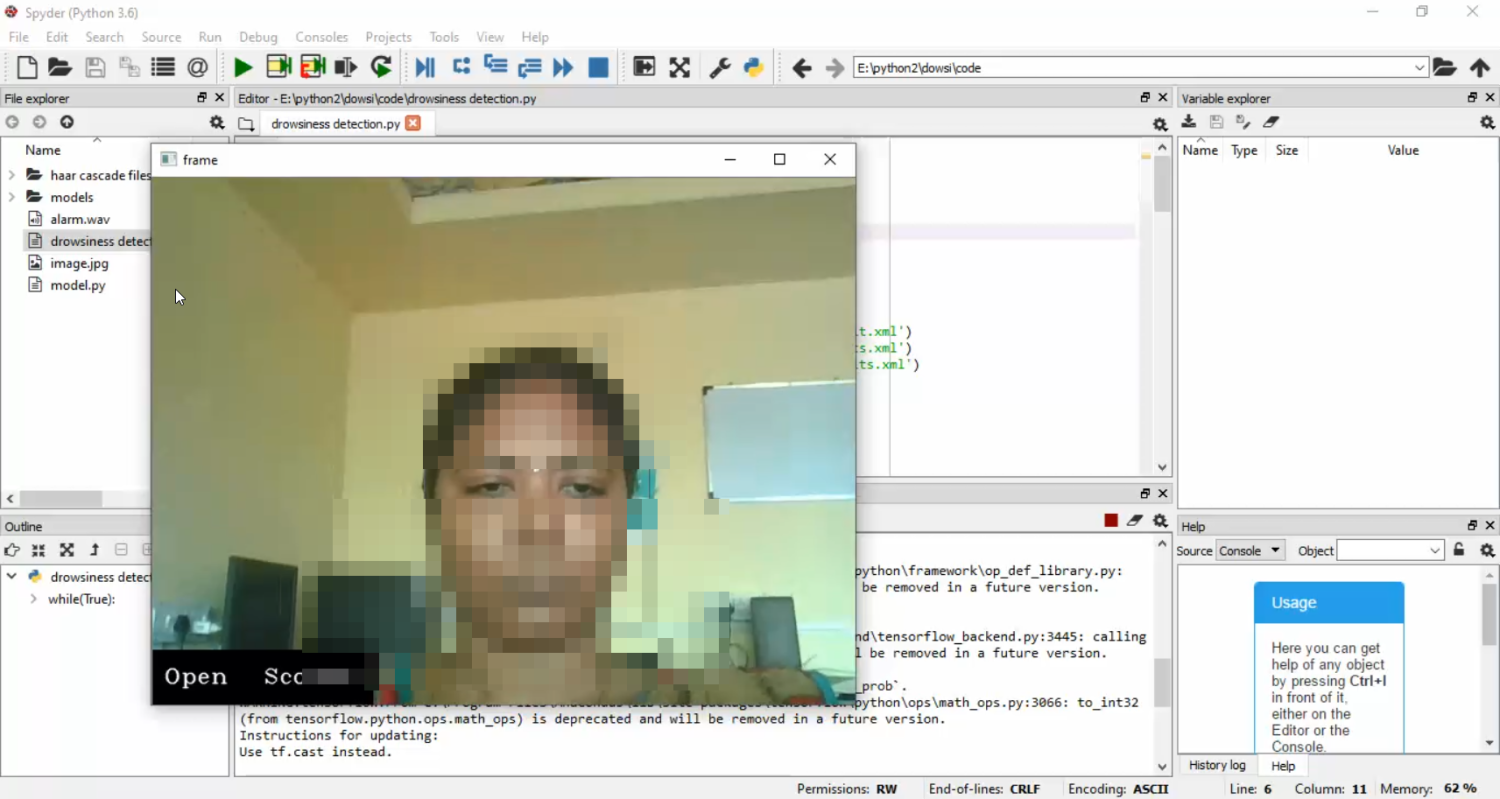Remove all variables with the Variable explorer eraser
The image size is (1500, 799).
click(x=1271, y=122)
